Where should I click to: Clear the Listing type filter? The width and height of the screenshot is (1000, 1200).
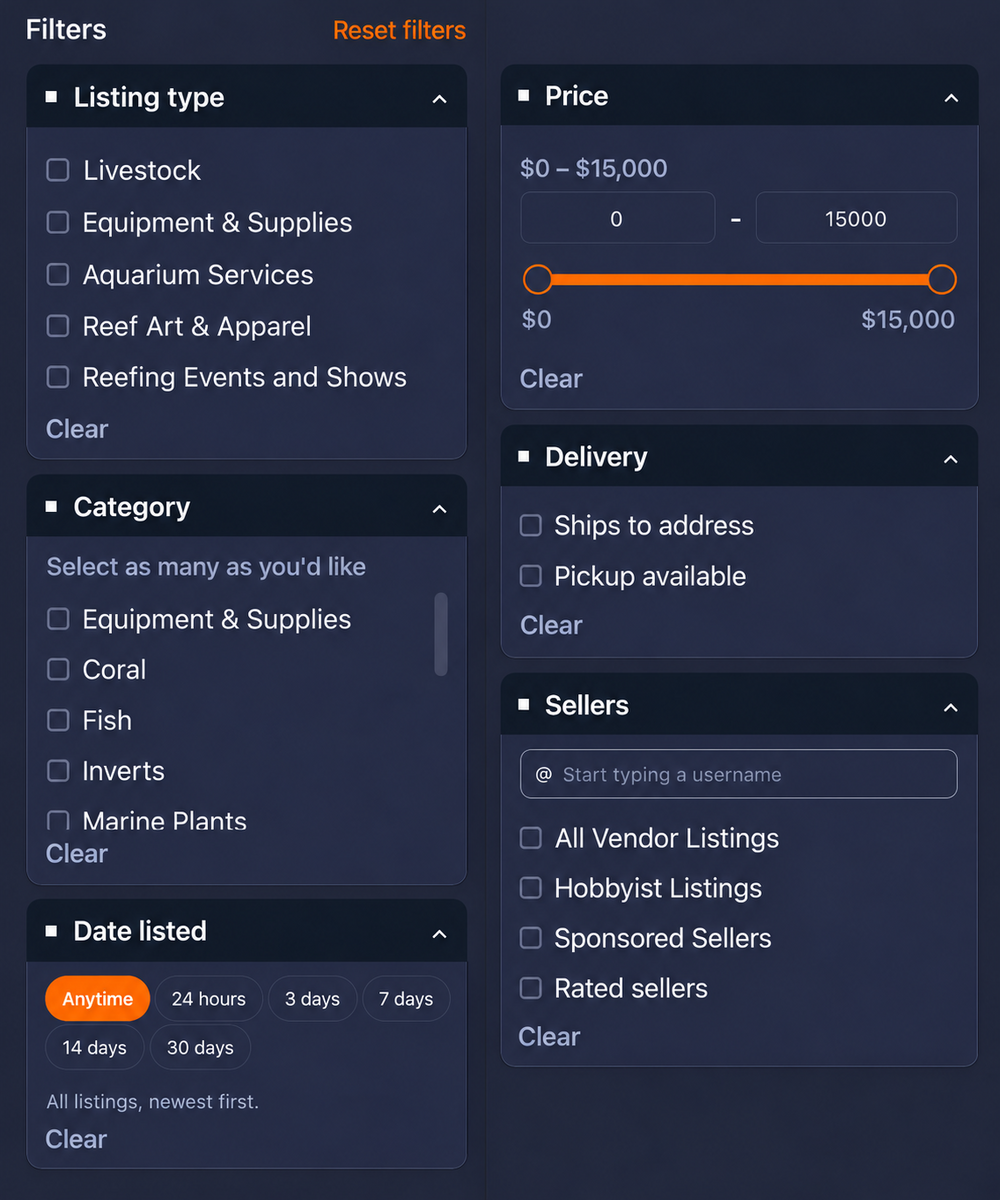tap(77, 429)
